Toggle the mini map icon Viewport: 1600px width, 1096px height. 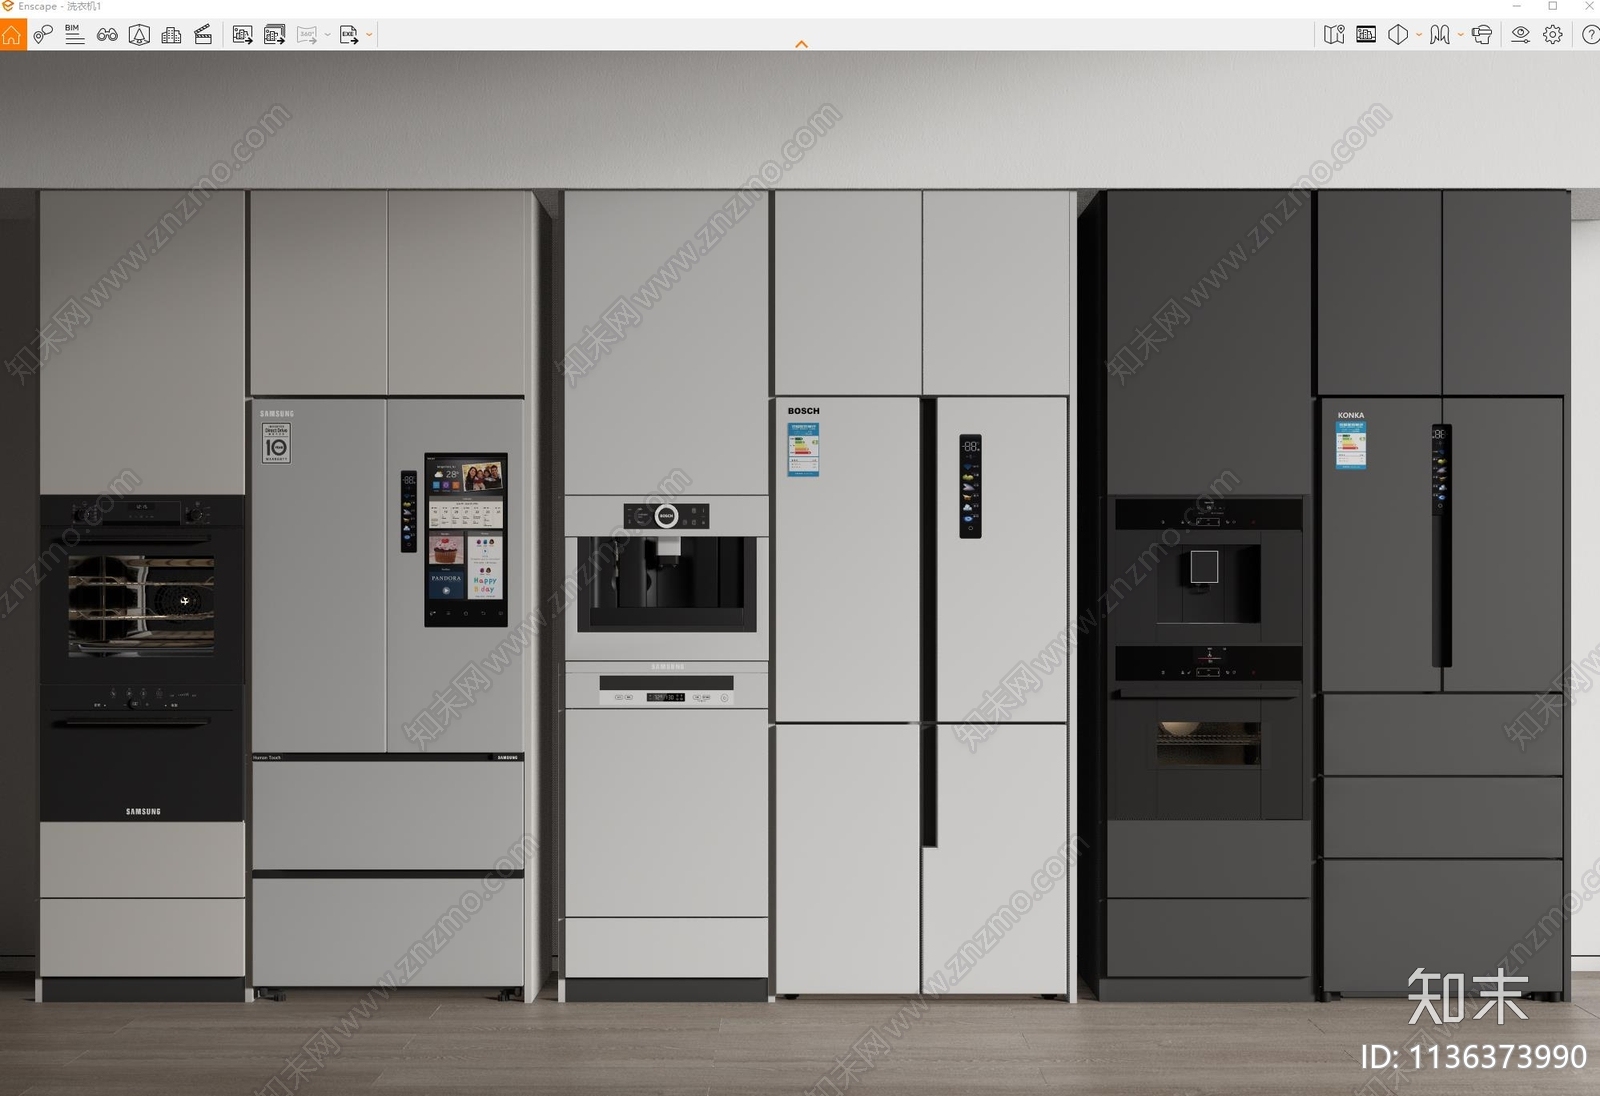1334,35
